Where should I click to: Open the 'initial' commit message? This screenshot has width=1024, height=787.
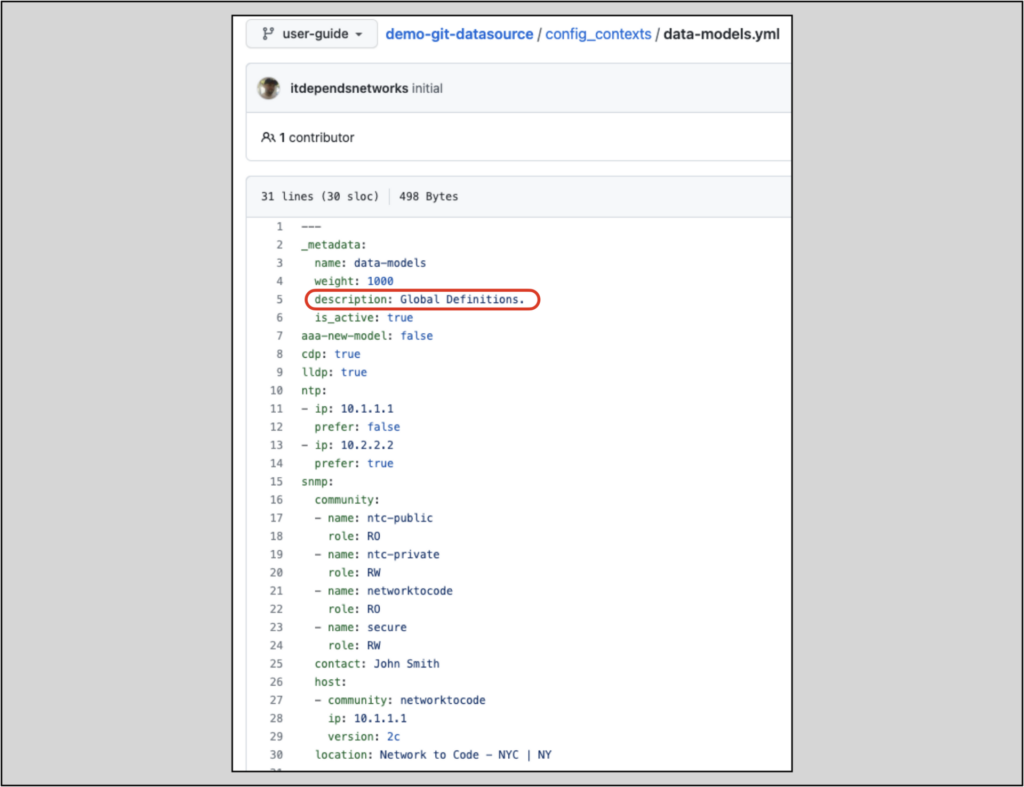[427, 88]
